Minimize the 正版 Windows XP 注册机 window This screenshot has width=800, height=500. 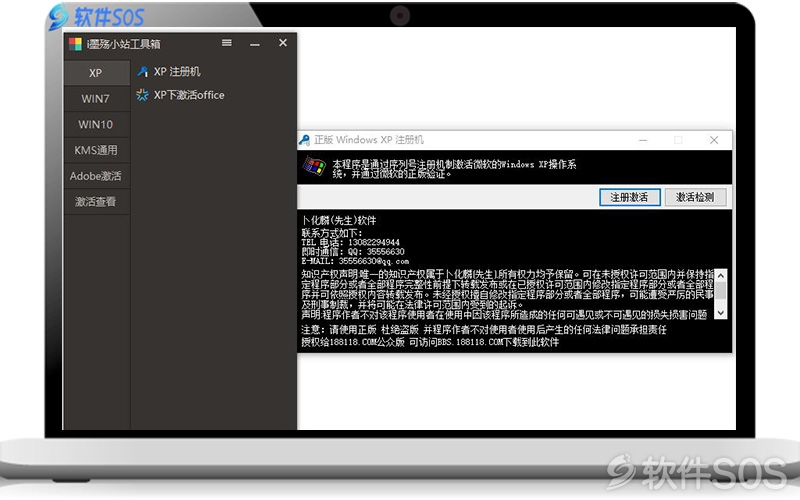[643, 140]
